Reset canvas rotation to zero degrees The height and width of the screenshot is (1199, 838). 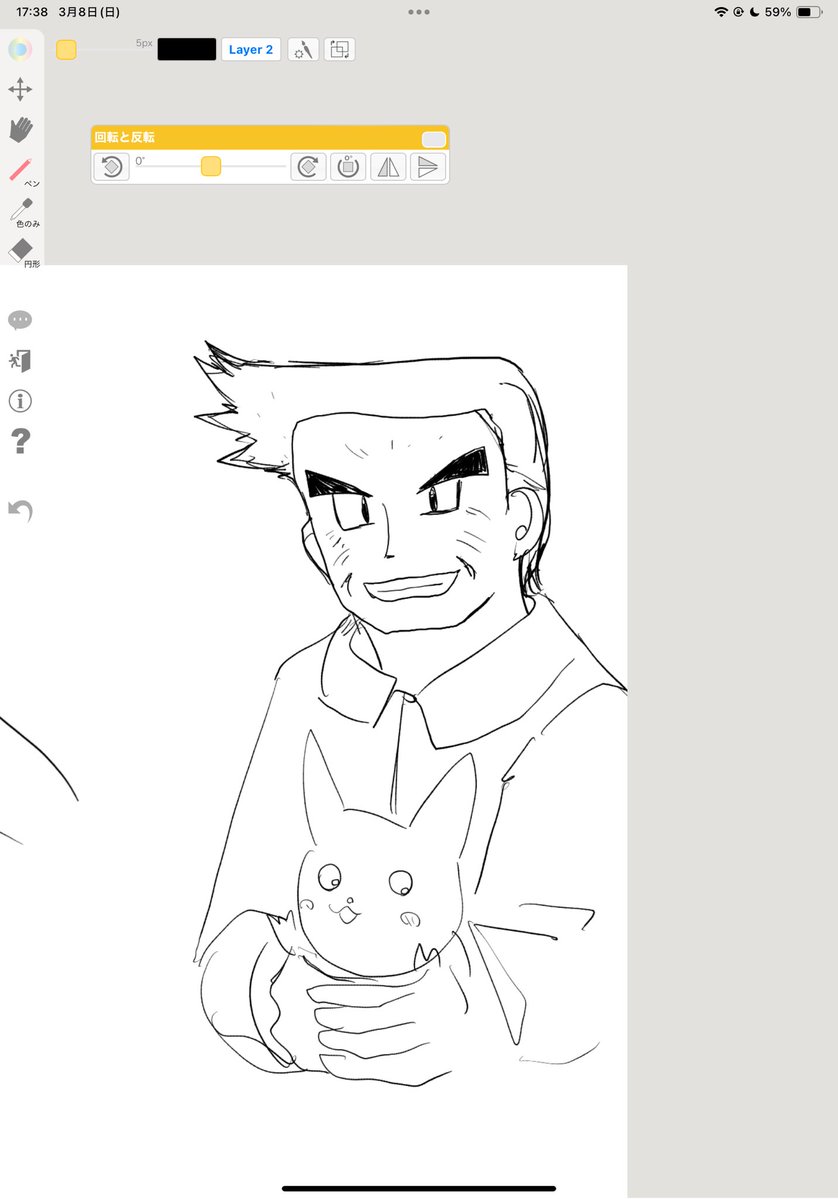(348, 167)
